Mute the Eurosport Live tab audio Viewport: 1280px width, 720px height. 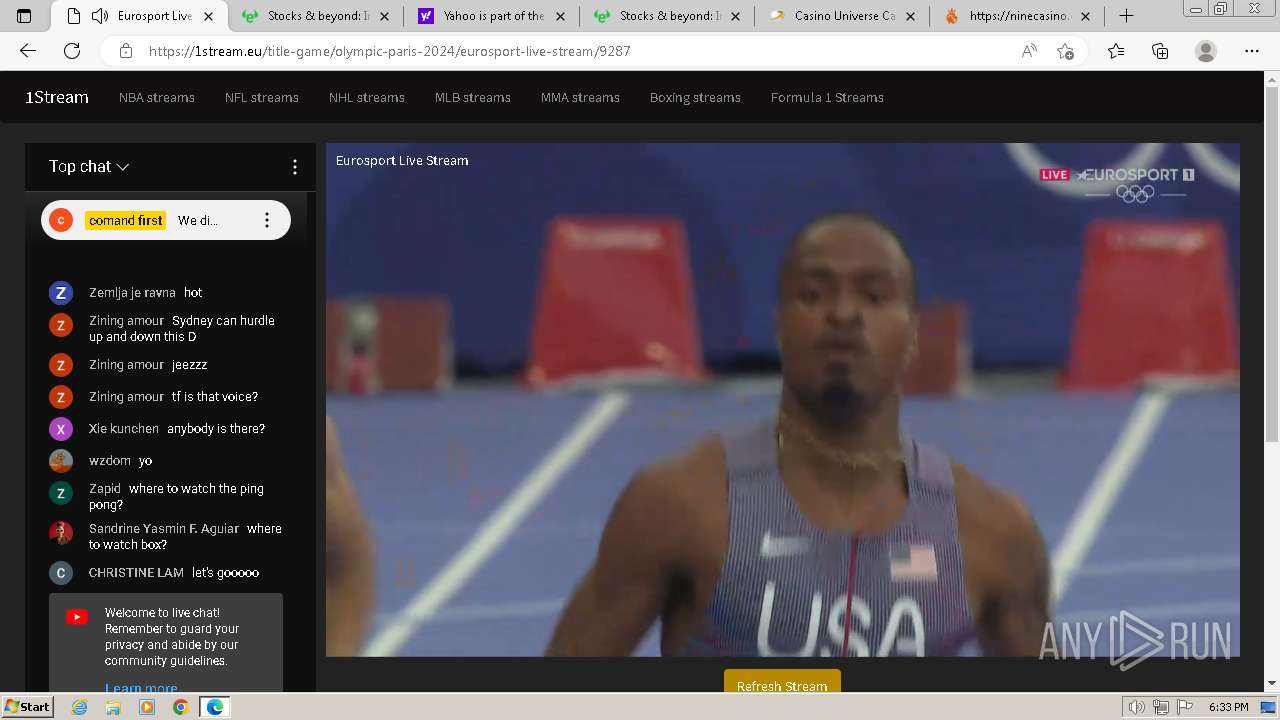[100, 16]
